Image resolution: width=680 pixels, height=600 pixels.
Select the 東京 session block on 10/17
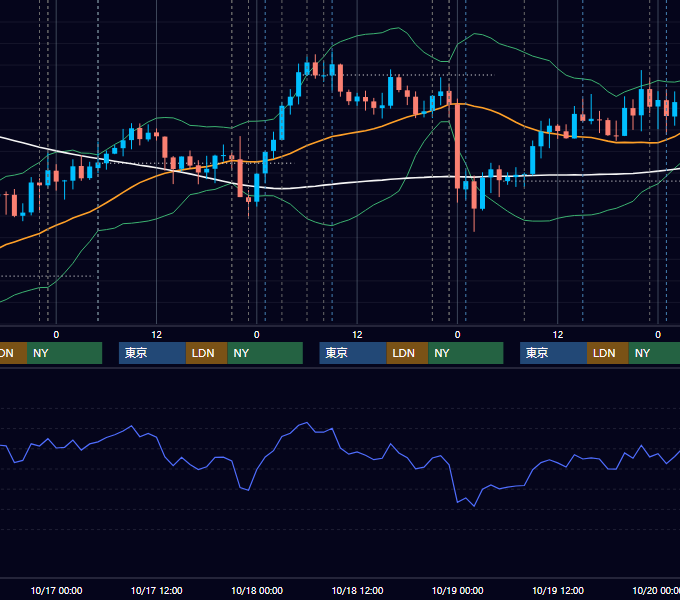[x=153, y=353]
